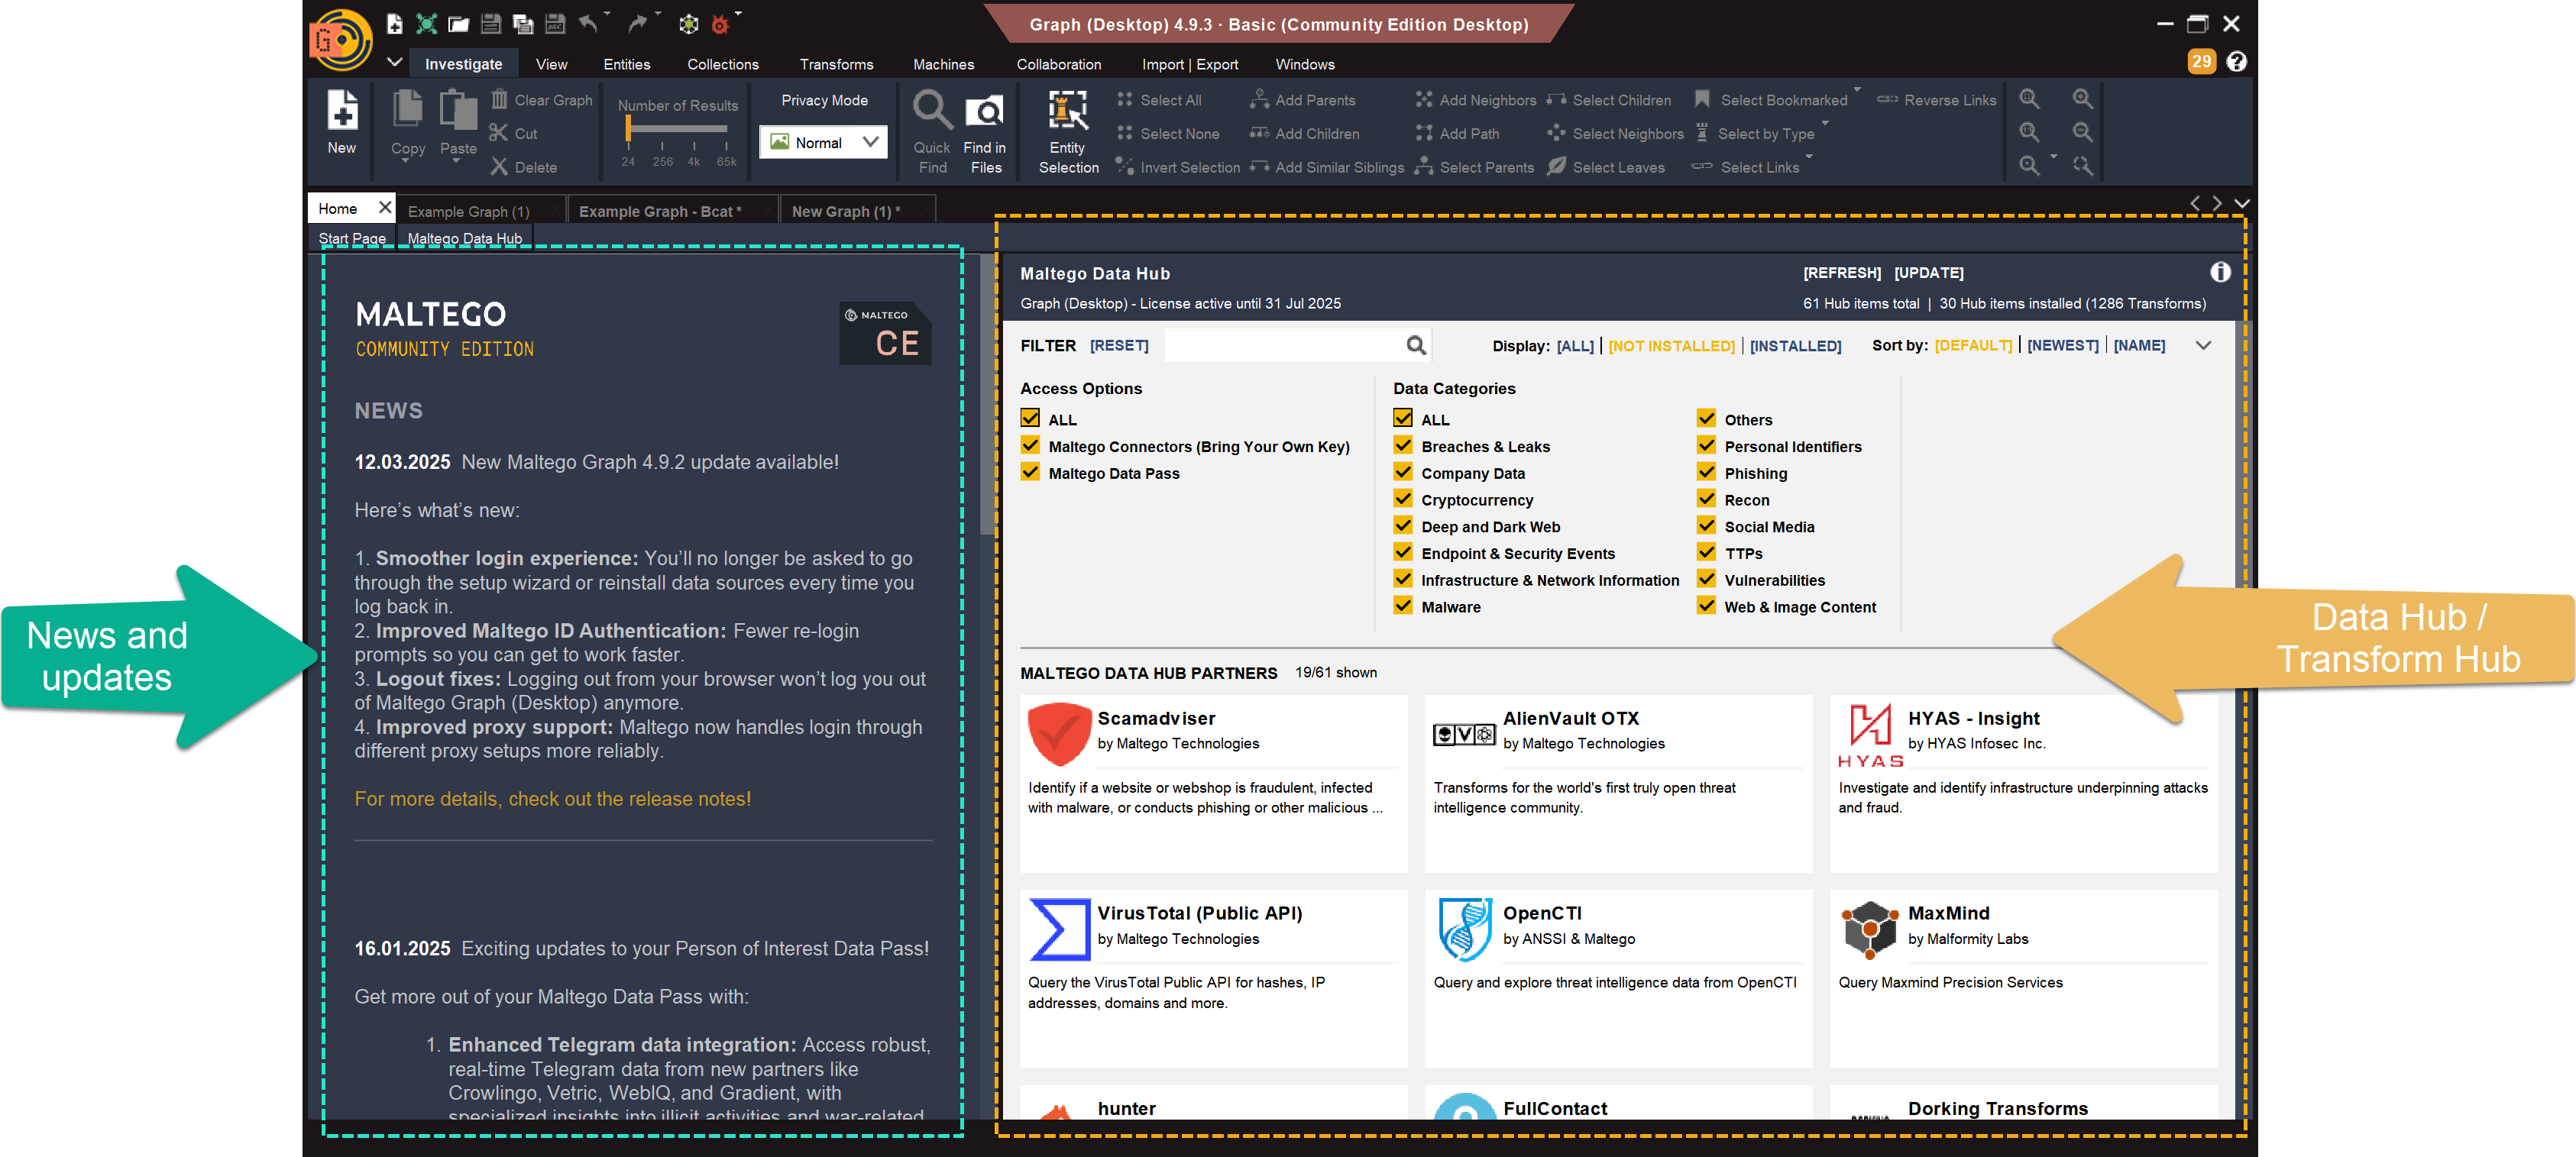
Task: Toggle Malware category checkbox
Action: click(1403, 605)
